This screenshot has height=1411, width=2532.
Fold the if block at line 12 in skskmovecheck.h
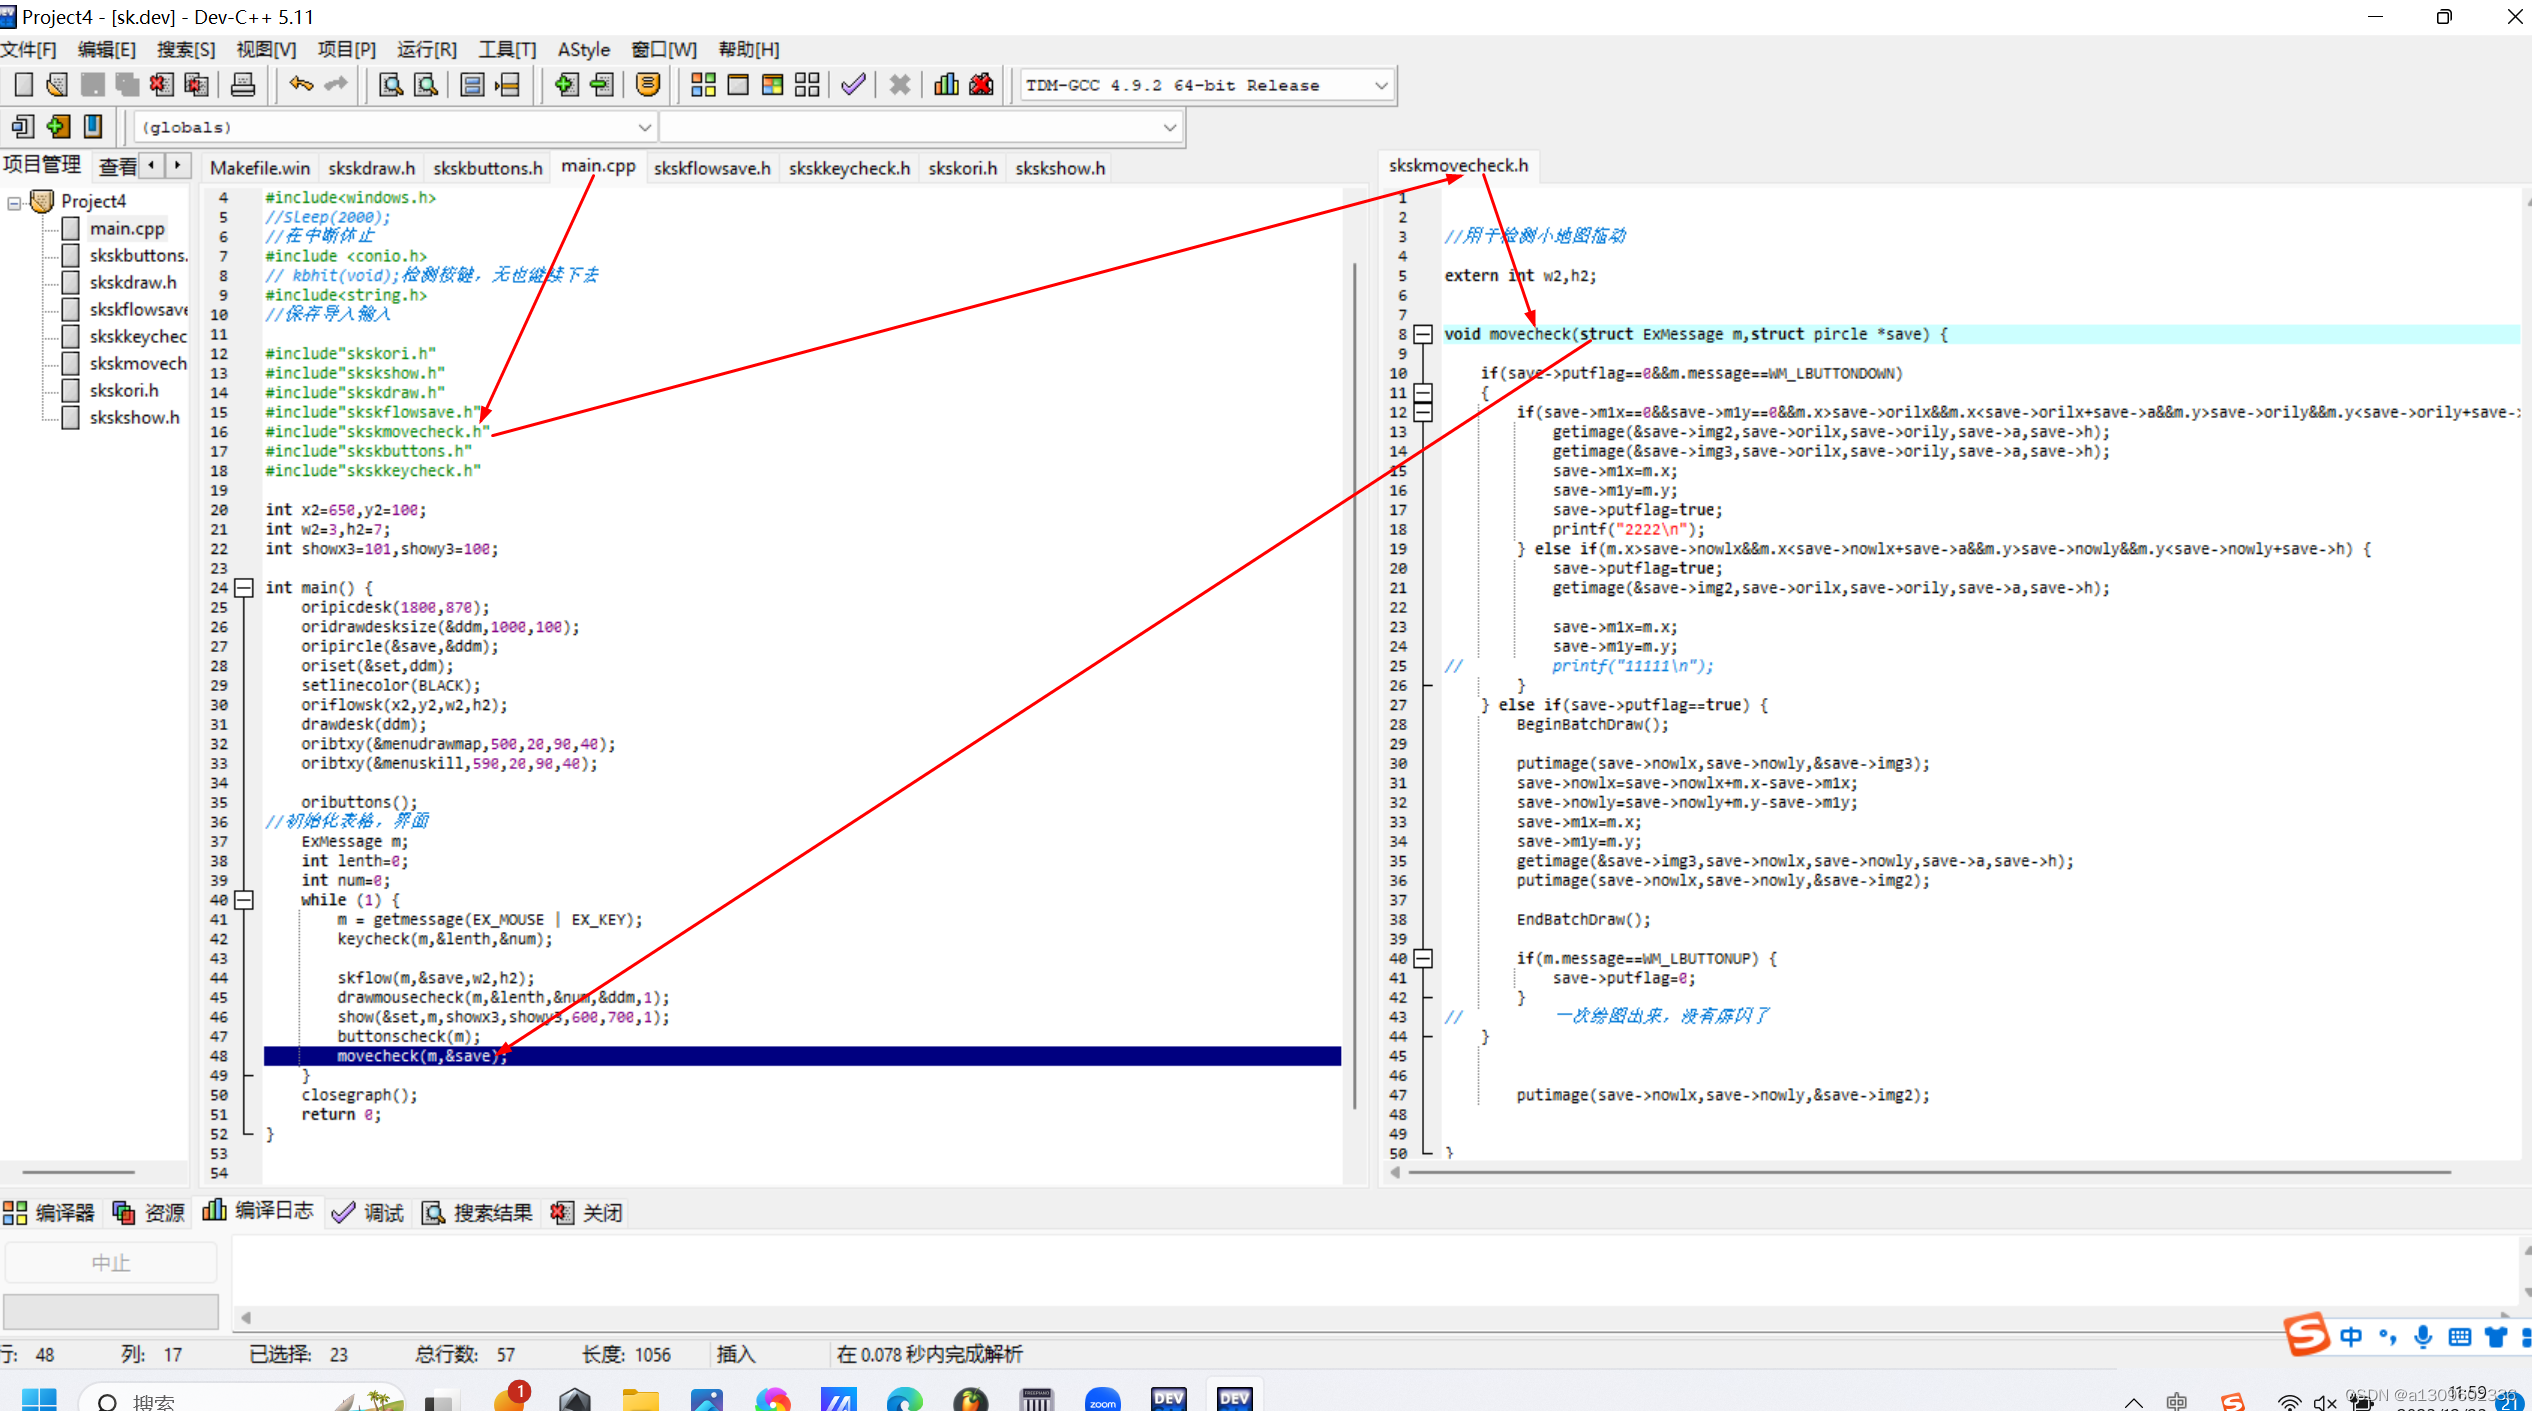pos(1423,412)
